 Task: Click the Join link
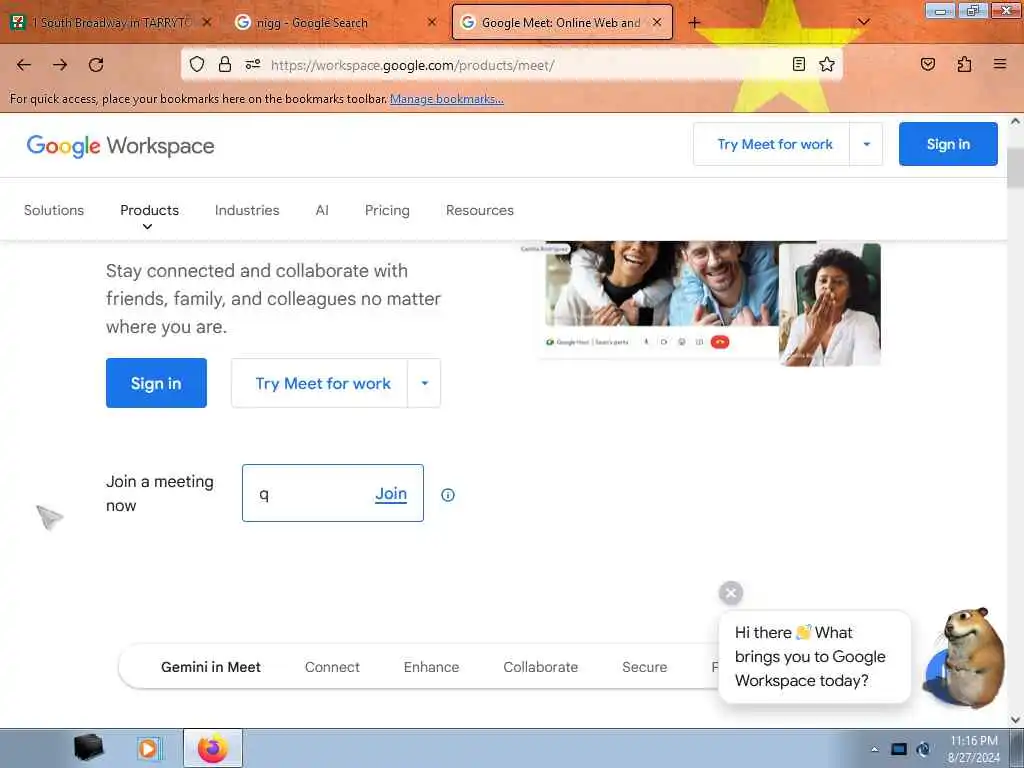pos(391,494)
